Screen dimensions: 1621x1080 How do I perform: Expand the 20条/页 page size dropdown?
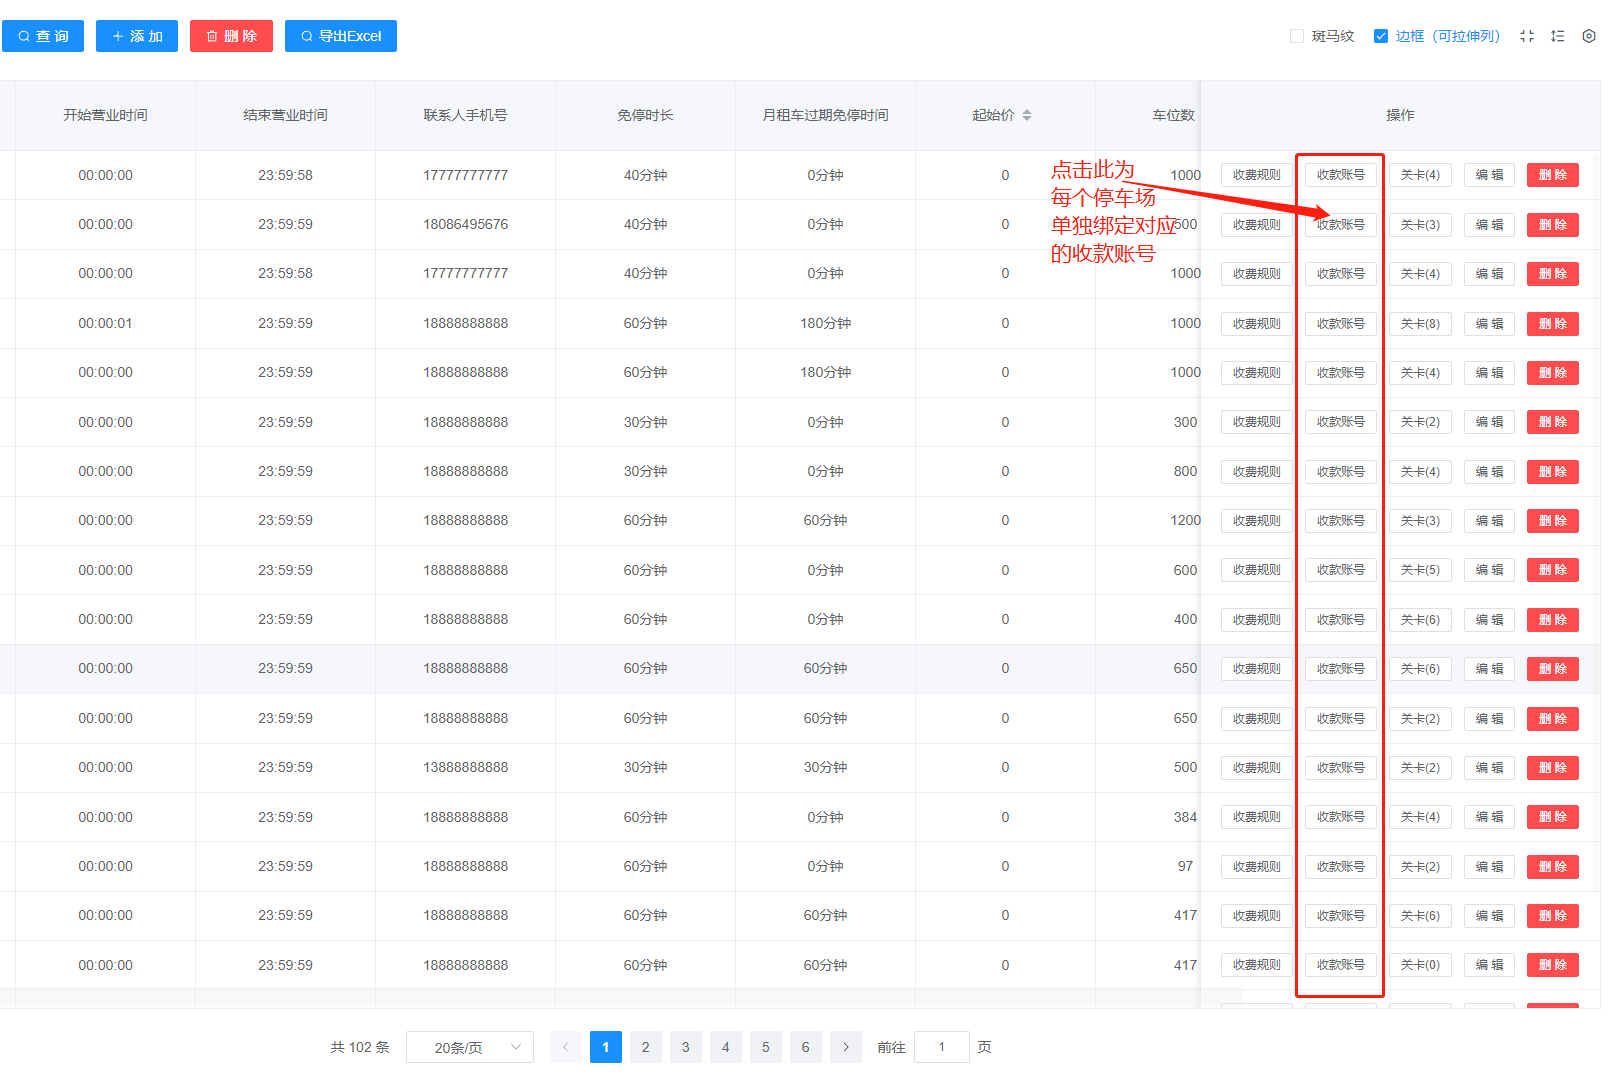coord(470,1047)
